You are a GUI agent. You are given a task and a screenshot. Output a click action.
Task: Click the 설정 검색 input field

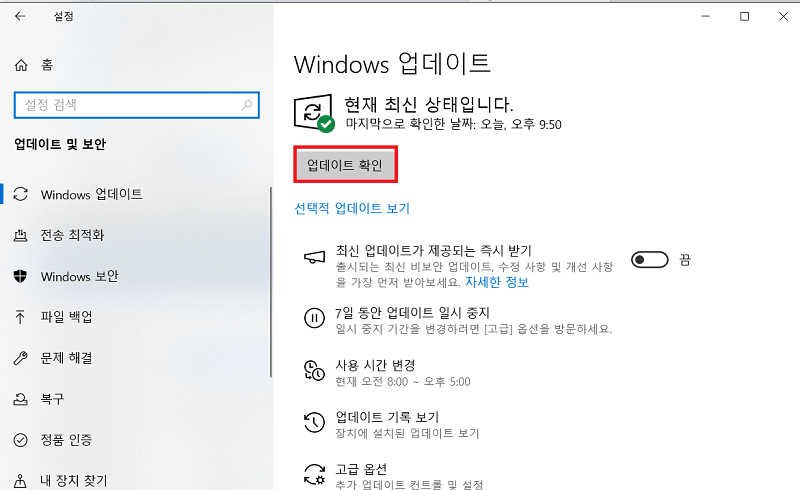(x=137, y=105)
